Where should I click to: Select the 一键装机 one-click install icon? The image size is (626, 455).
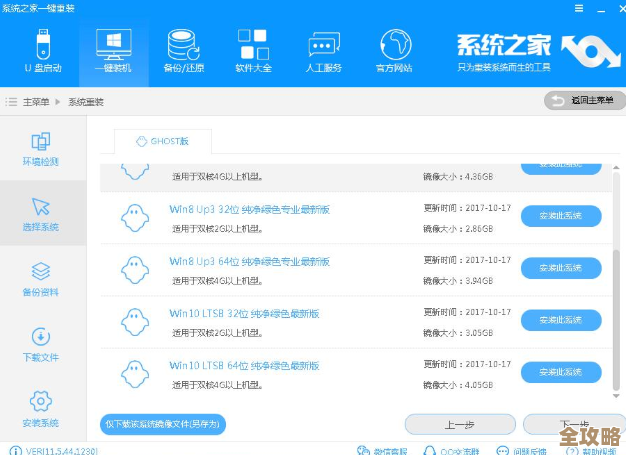point(113,51)
